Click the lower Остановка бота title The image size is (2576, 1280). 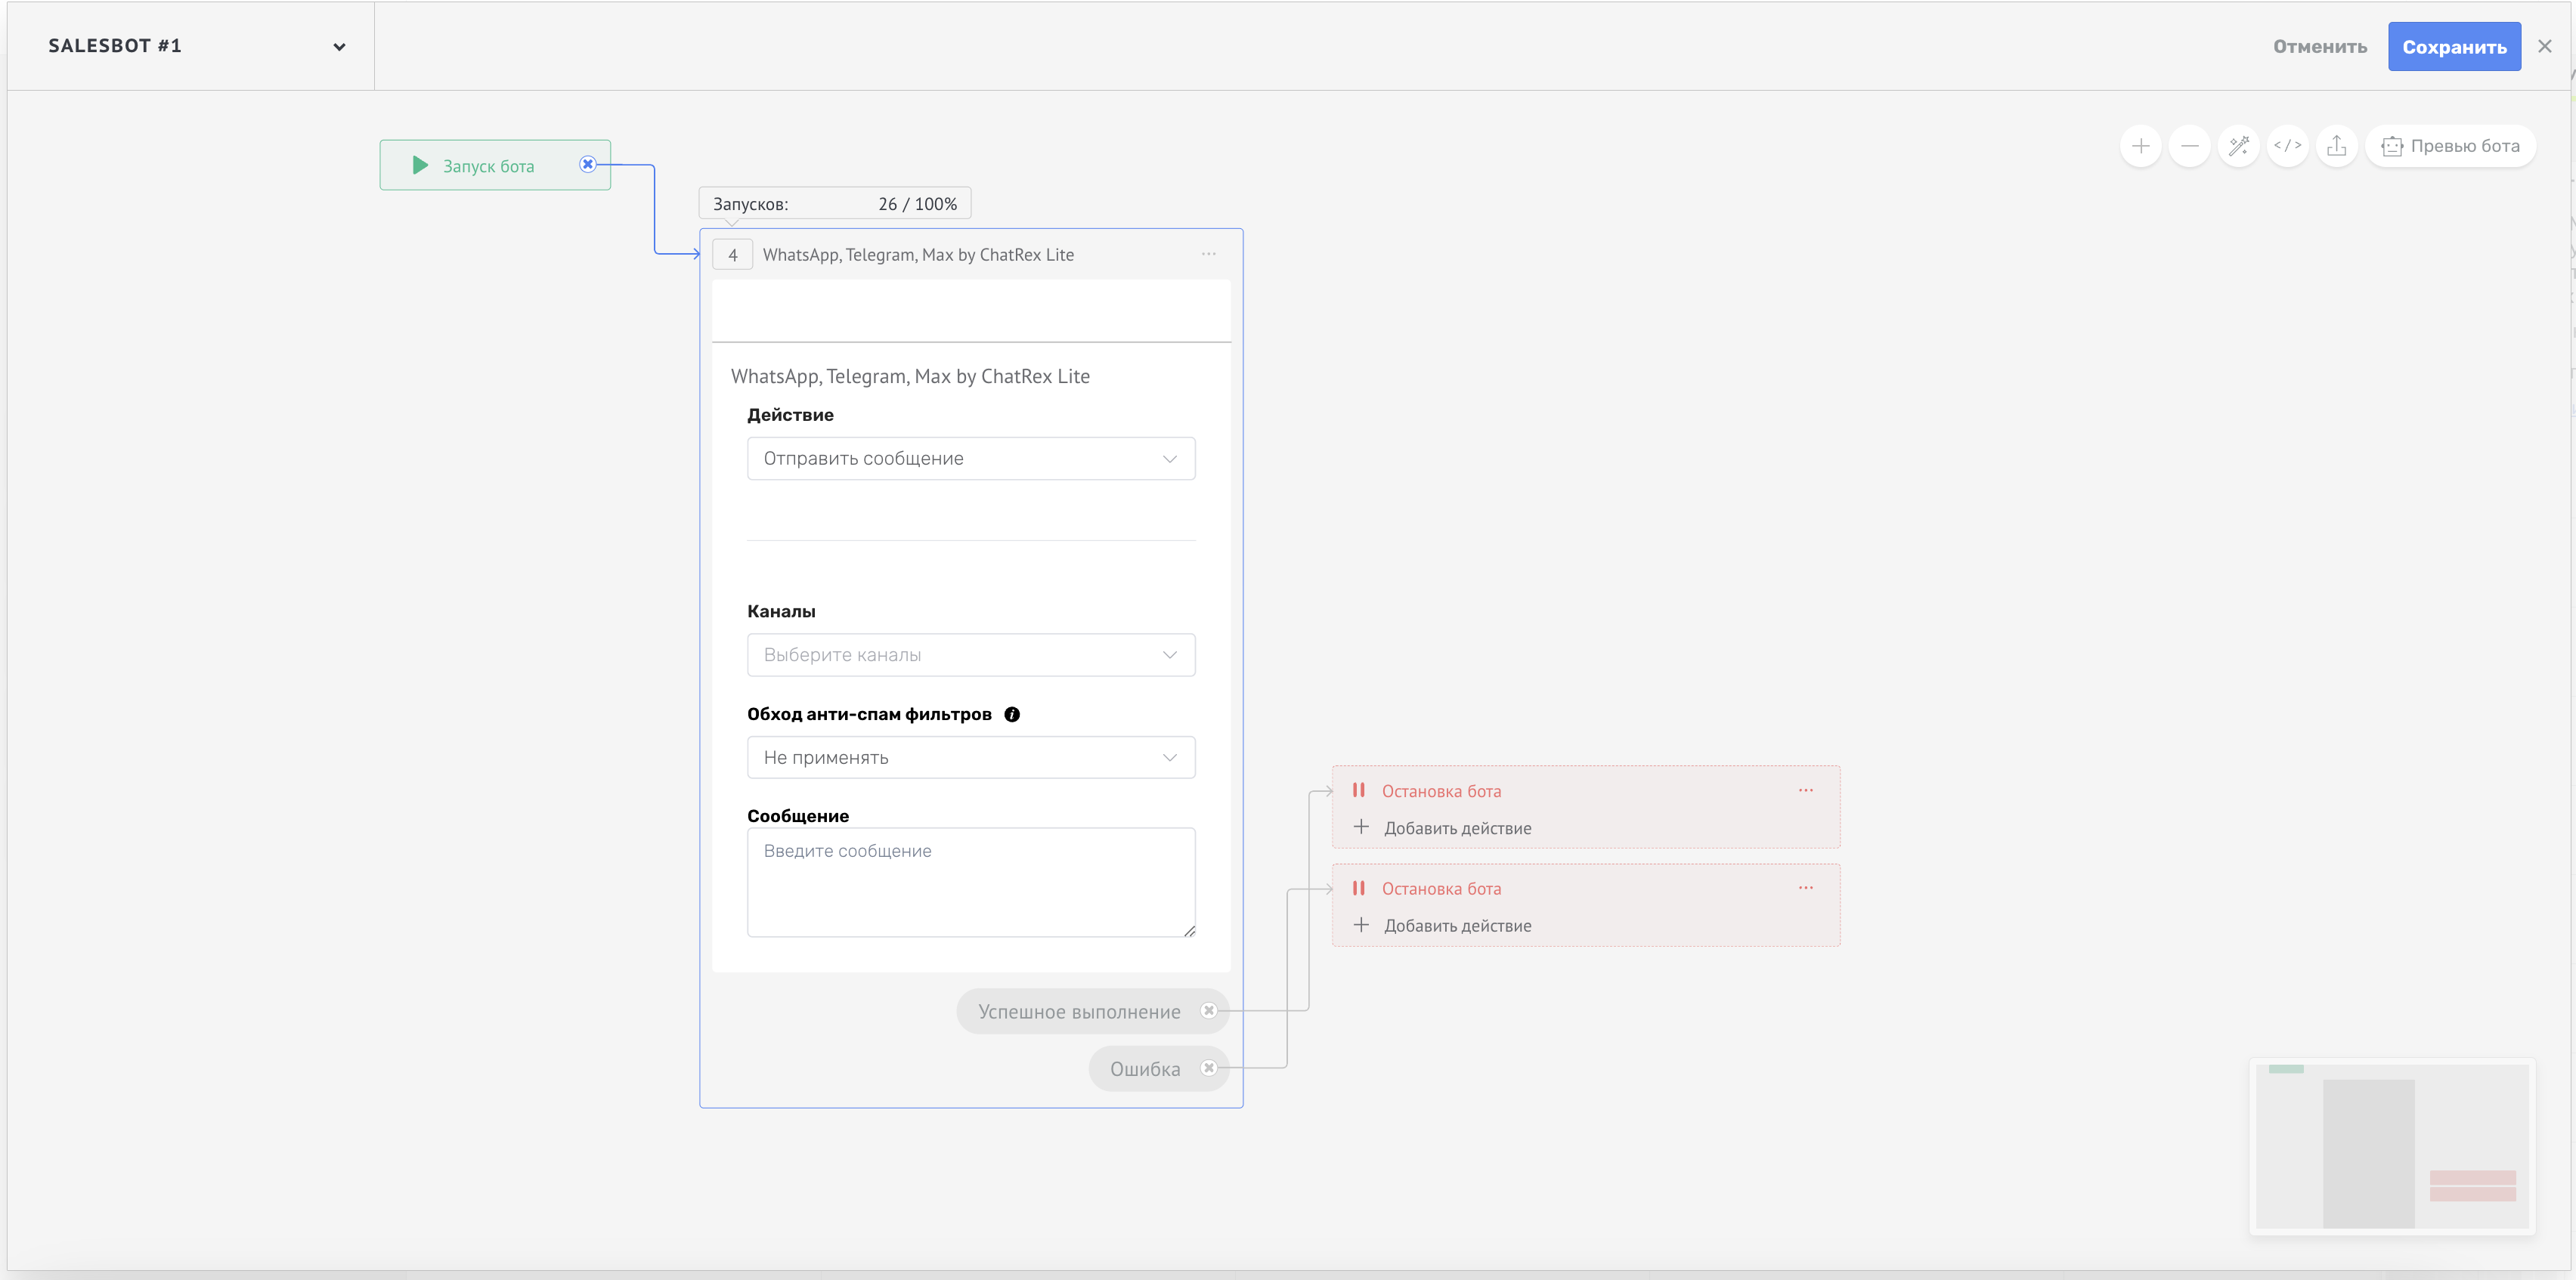(x=1441, y=889)
